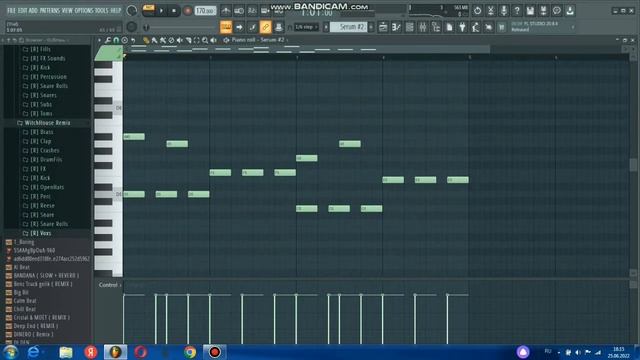This screenshot has width=640, height=360.
Task: Open the Serum #2 pattern selector
Action: (348, 27)
